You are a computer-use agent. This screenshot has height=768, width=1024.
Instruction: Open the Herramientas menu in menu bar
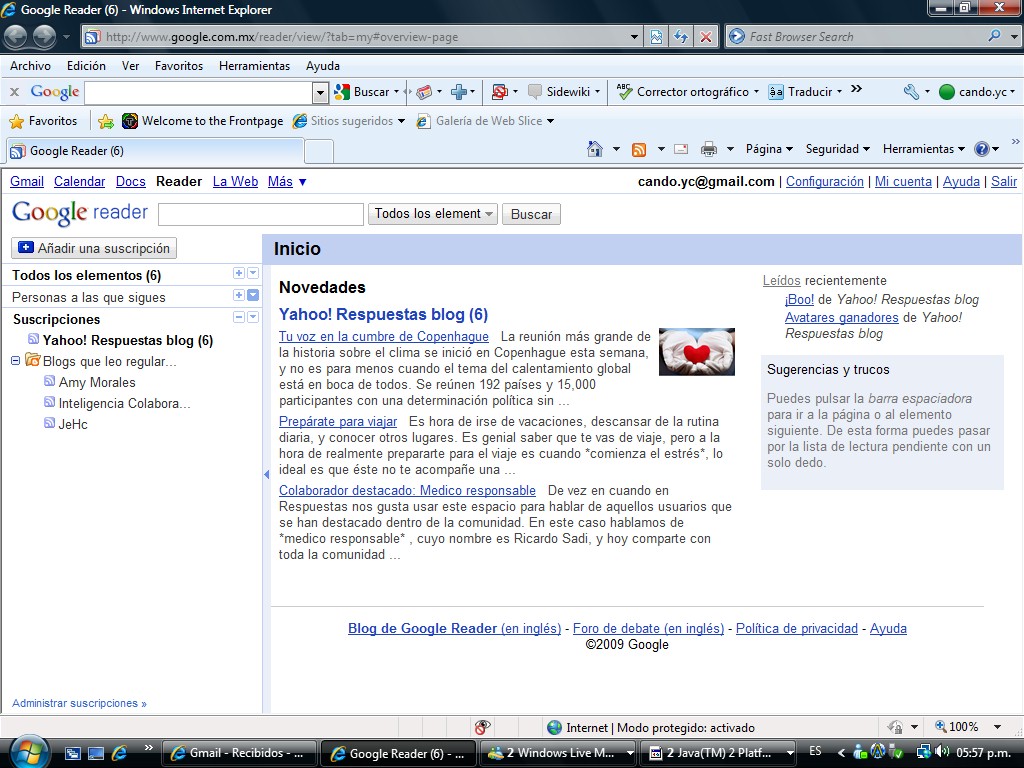pos(254,66)
